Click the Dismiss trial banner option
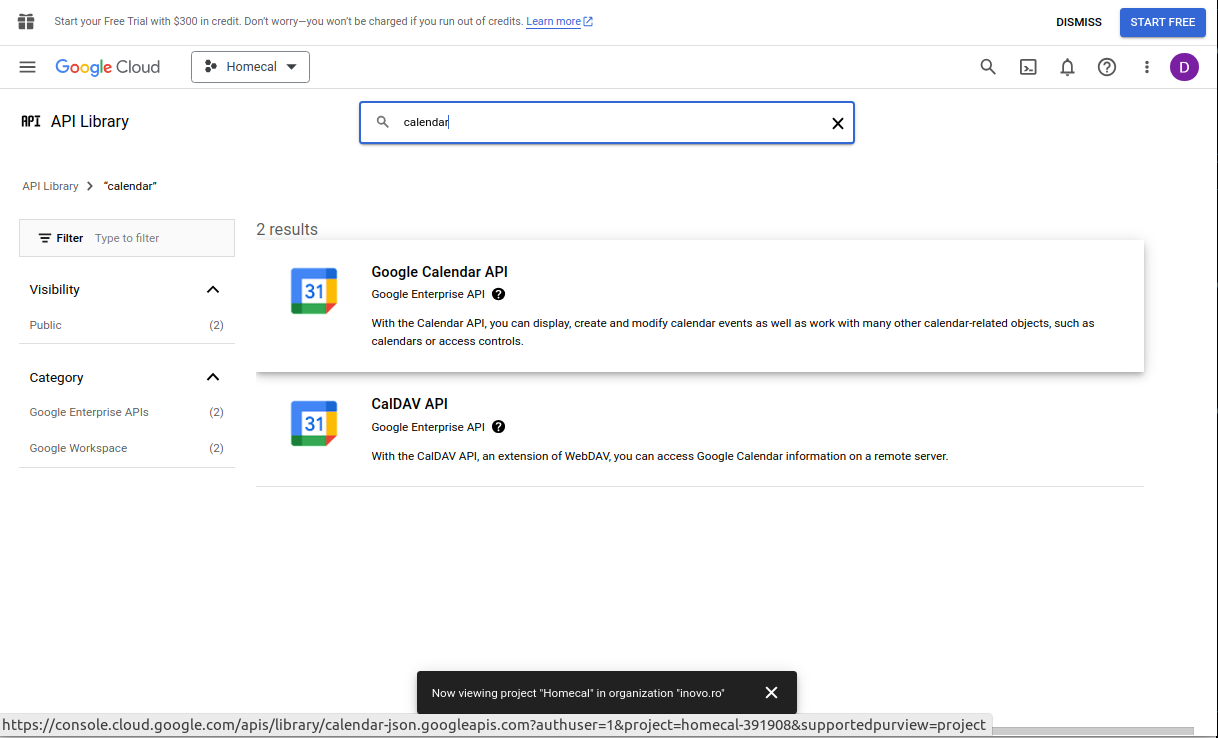 click(x=1079, y=21)
